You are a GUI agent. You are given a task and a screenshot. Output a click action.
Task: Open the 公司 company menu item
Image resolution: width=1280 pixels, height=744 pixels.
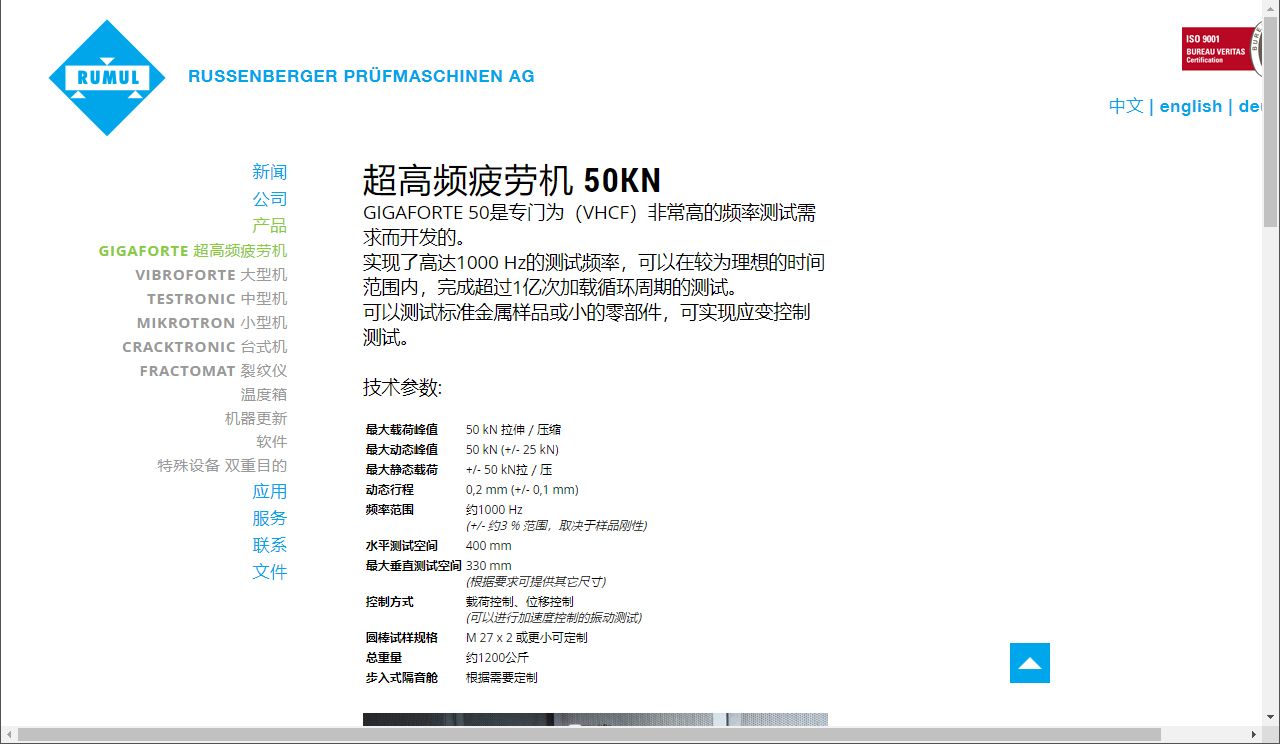269,199
